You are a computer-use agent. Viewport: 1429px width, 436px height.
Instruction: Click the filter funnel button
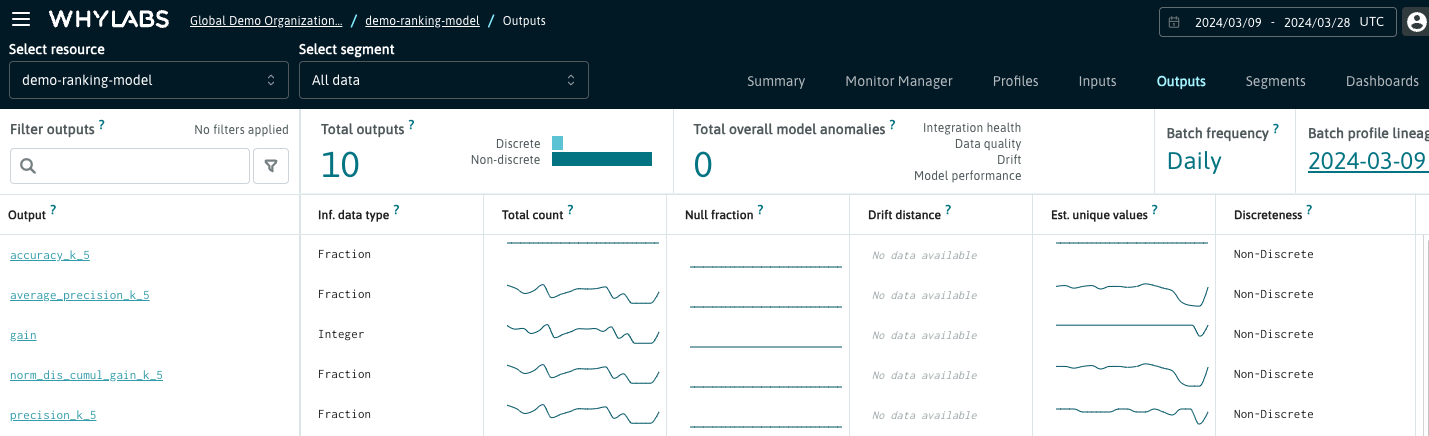[x=270, y=166]
